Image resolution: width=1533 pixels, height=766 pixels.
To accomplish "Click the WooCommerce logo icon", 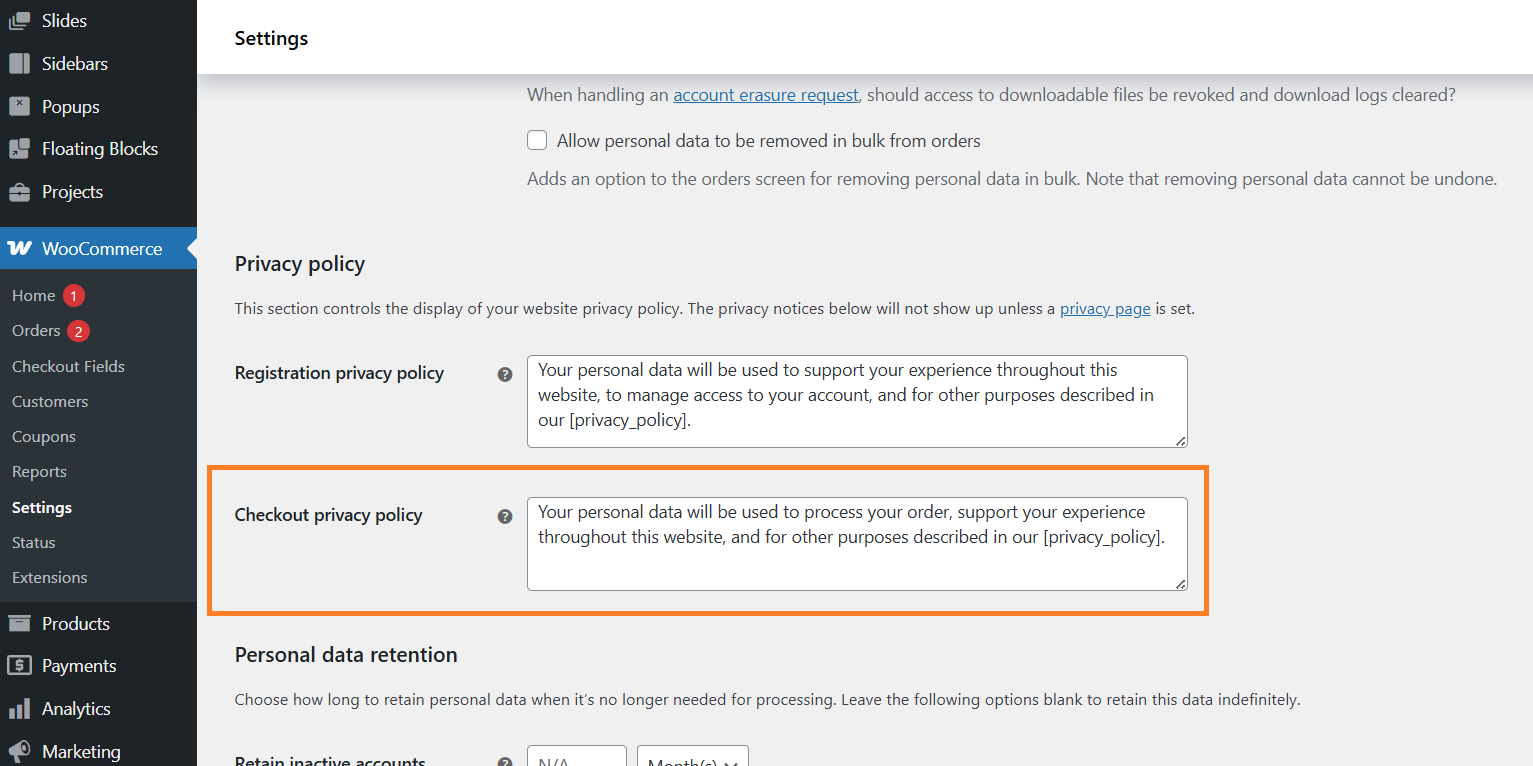I will [19, 249].
